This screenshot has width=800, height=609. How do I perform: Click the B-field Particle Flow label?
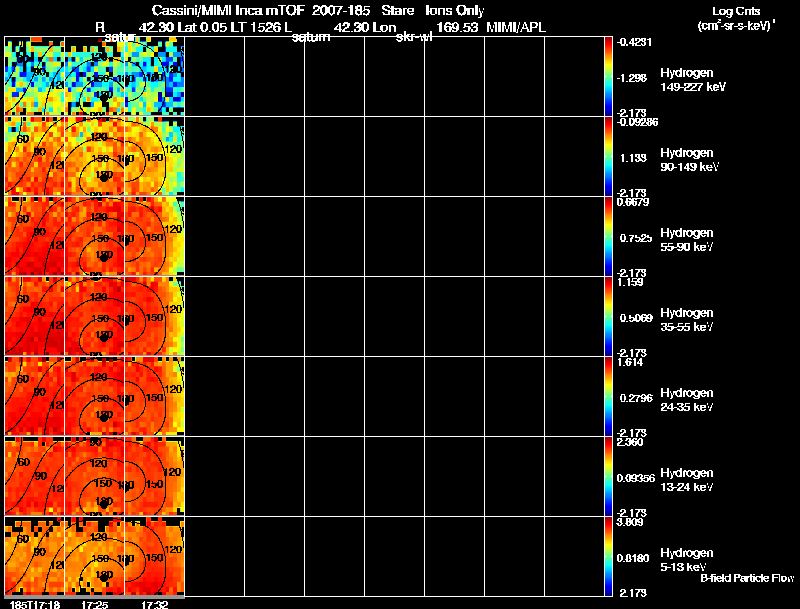point(747,578)
